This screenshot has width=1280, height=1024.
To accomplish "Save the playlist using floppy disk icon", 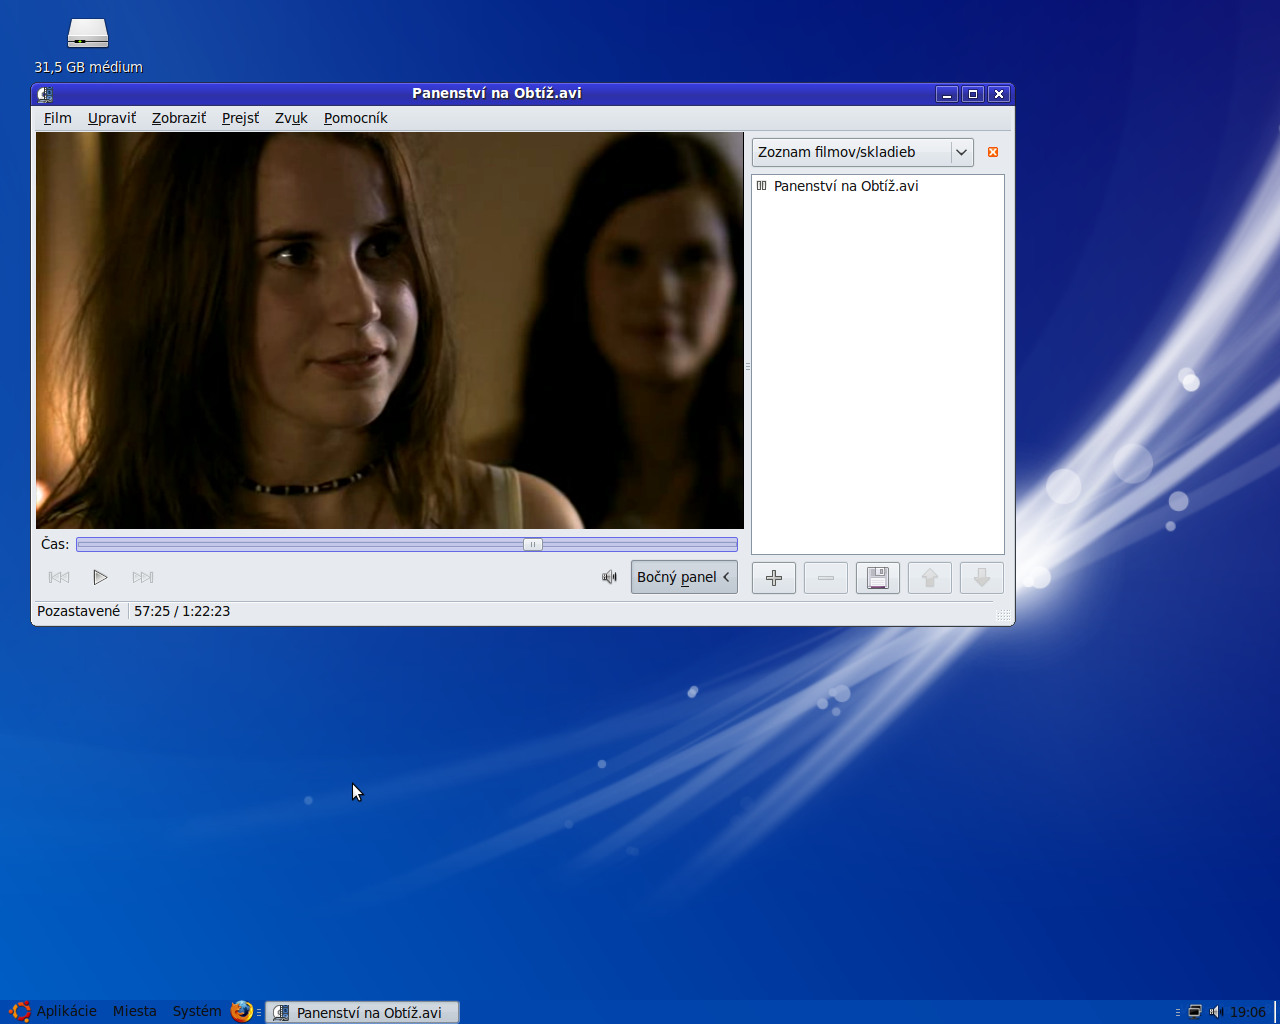I will (x=877, y=578).
